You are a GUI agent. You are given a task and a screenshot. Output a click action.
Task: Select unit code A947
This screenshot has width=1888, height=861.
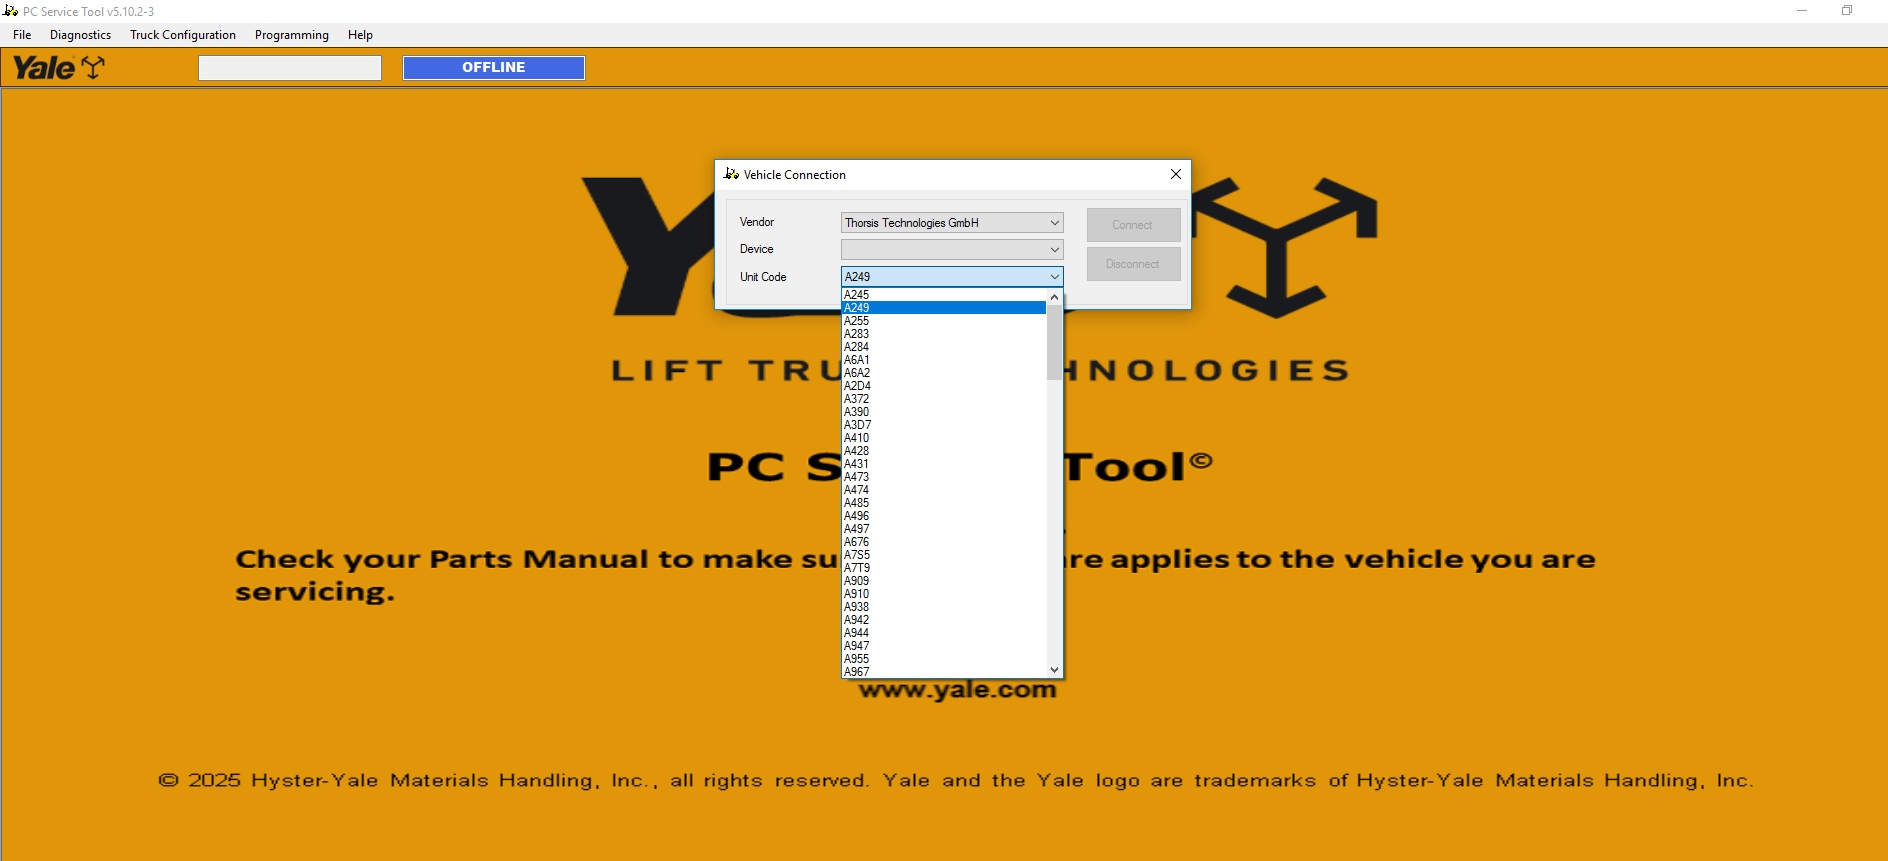944,646
